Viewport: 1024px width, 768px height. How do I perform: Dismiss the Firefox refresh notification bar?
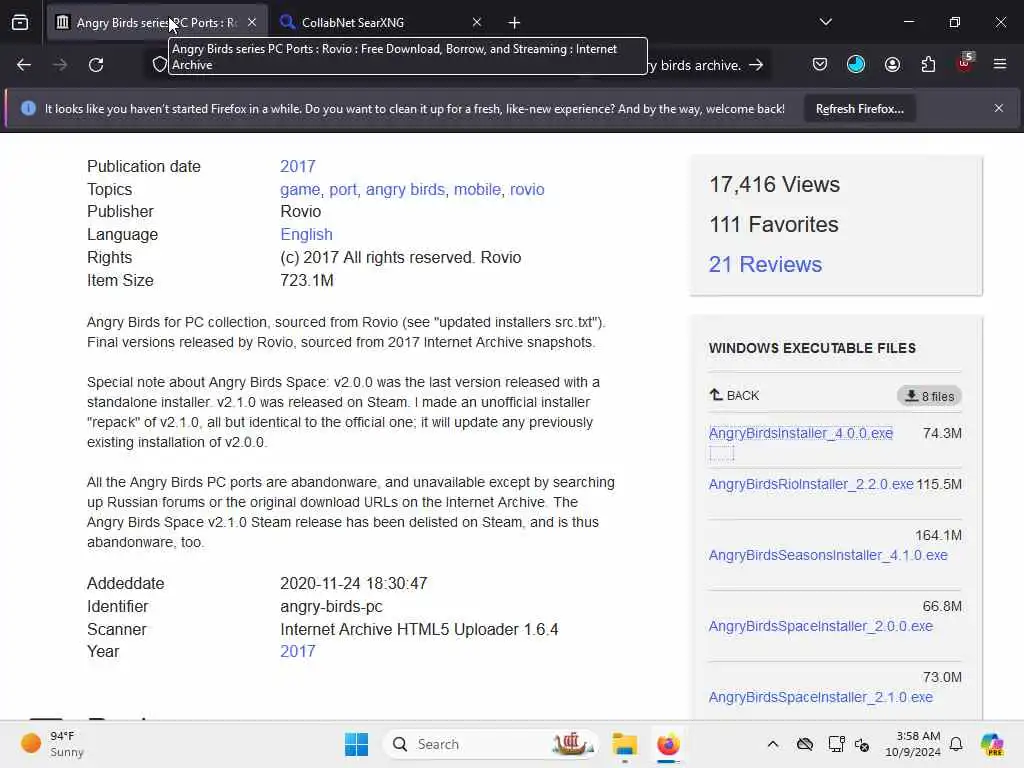(x=999, y=108)
